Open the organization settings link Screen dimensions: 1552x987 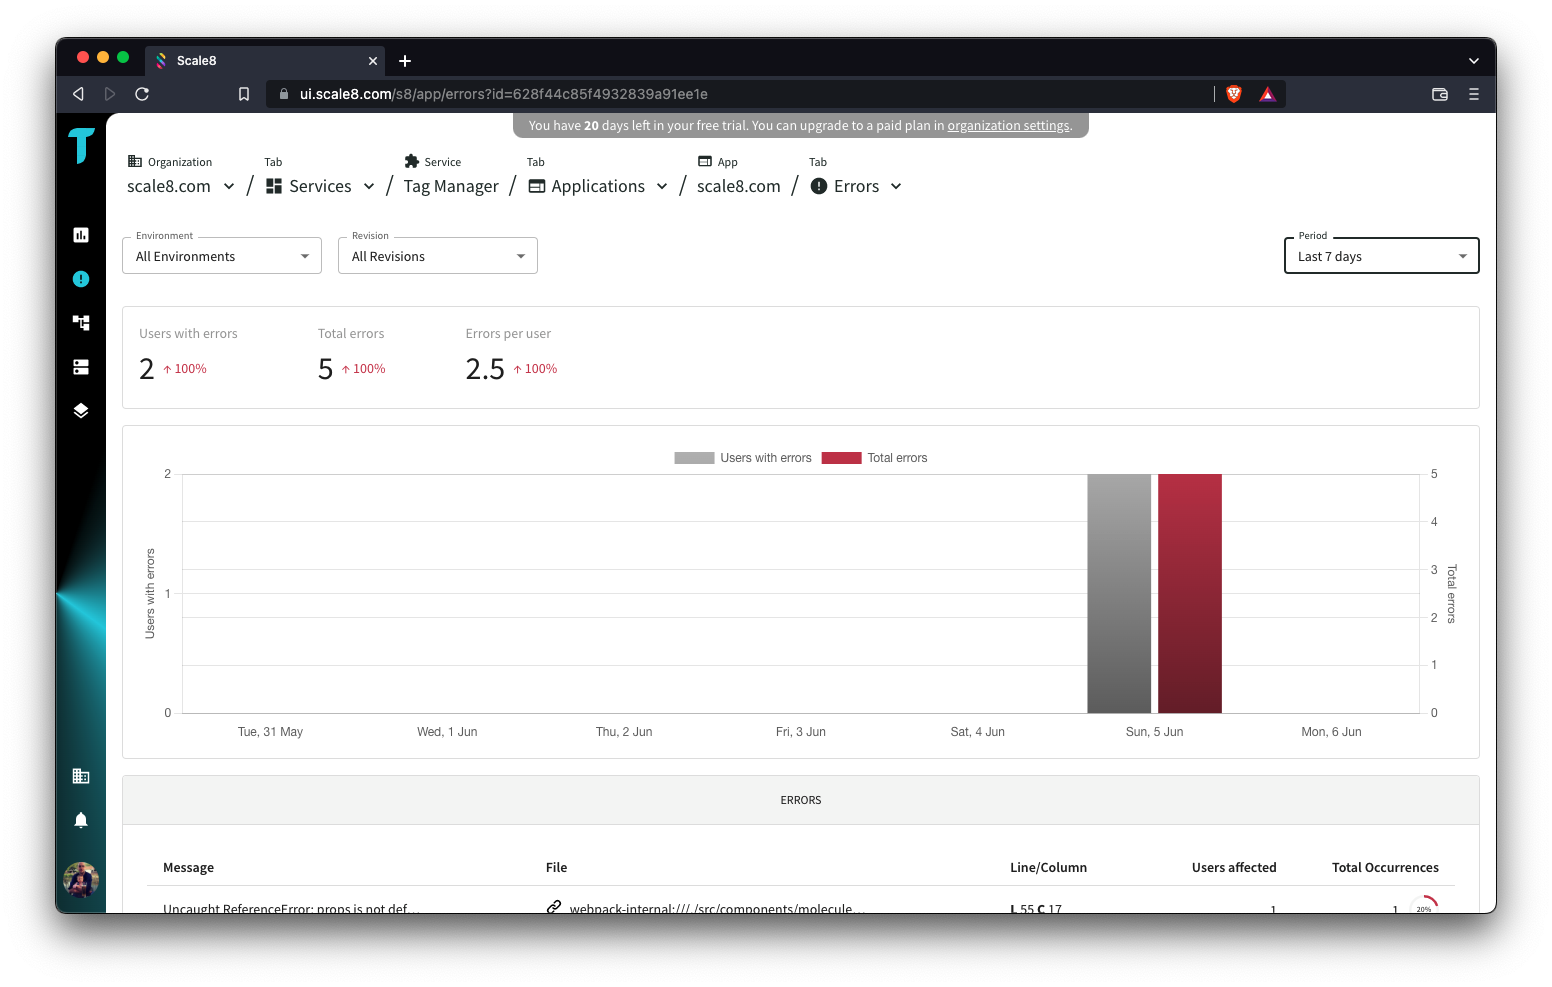1008,126
